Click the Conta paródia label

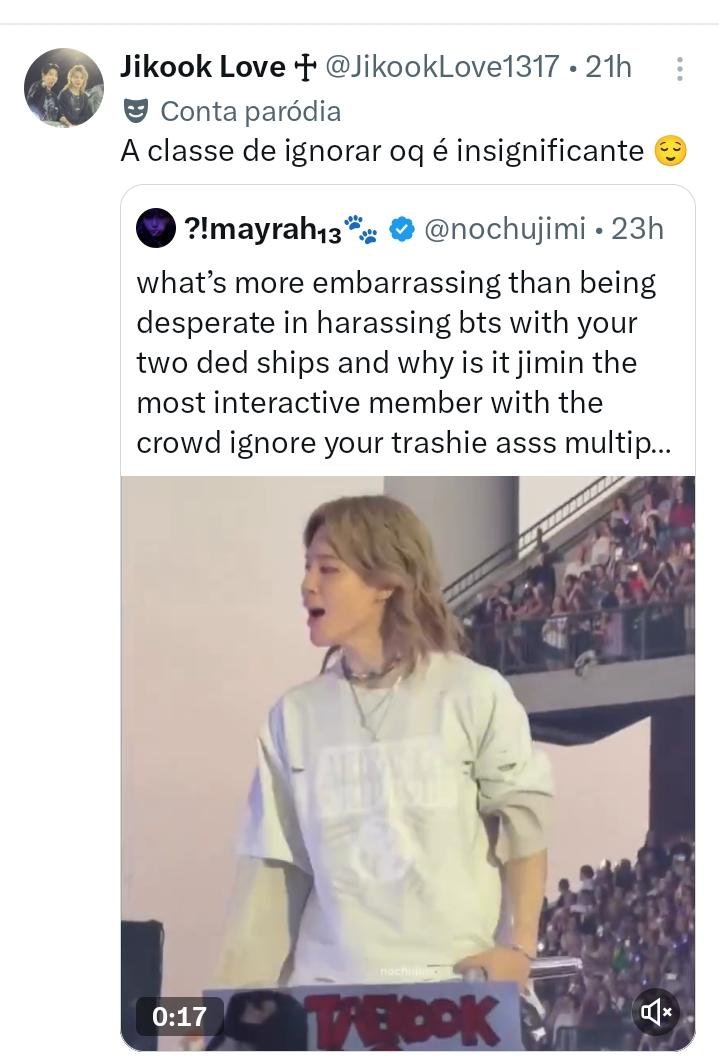pyautogui.click(x=250, y=111)
